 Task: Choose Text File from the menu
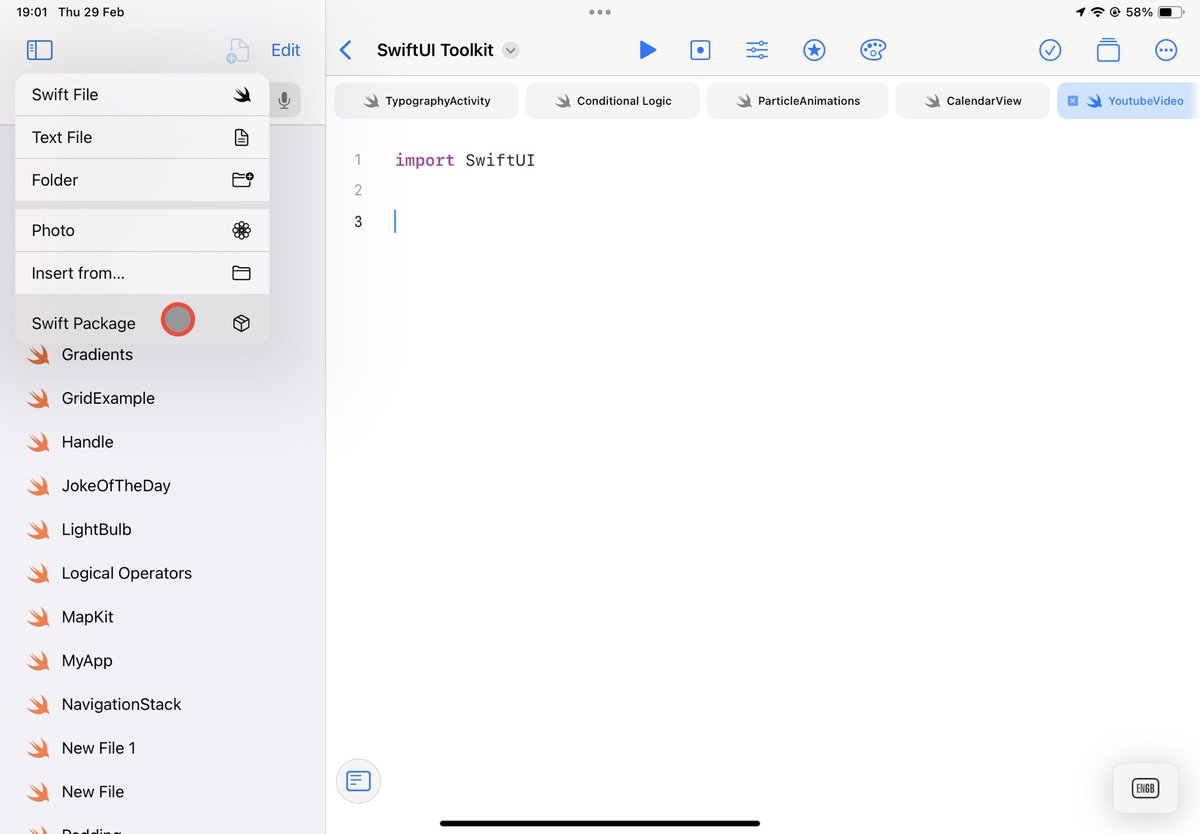142,138
